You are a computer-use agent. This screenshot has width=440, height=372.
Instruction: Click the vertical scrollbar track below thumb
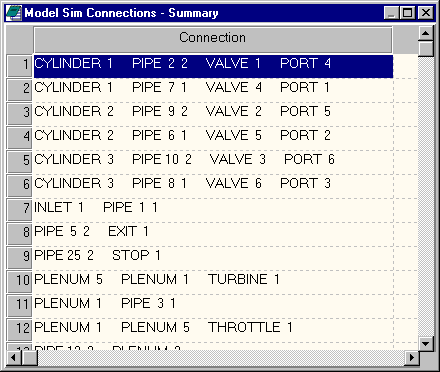426,196
